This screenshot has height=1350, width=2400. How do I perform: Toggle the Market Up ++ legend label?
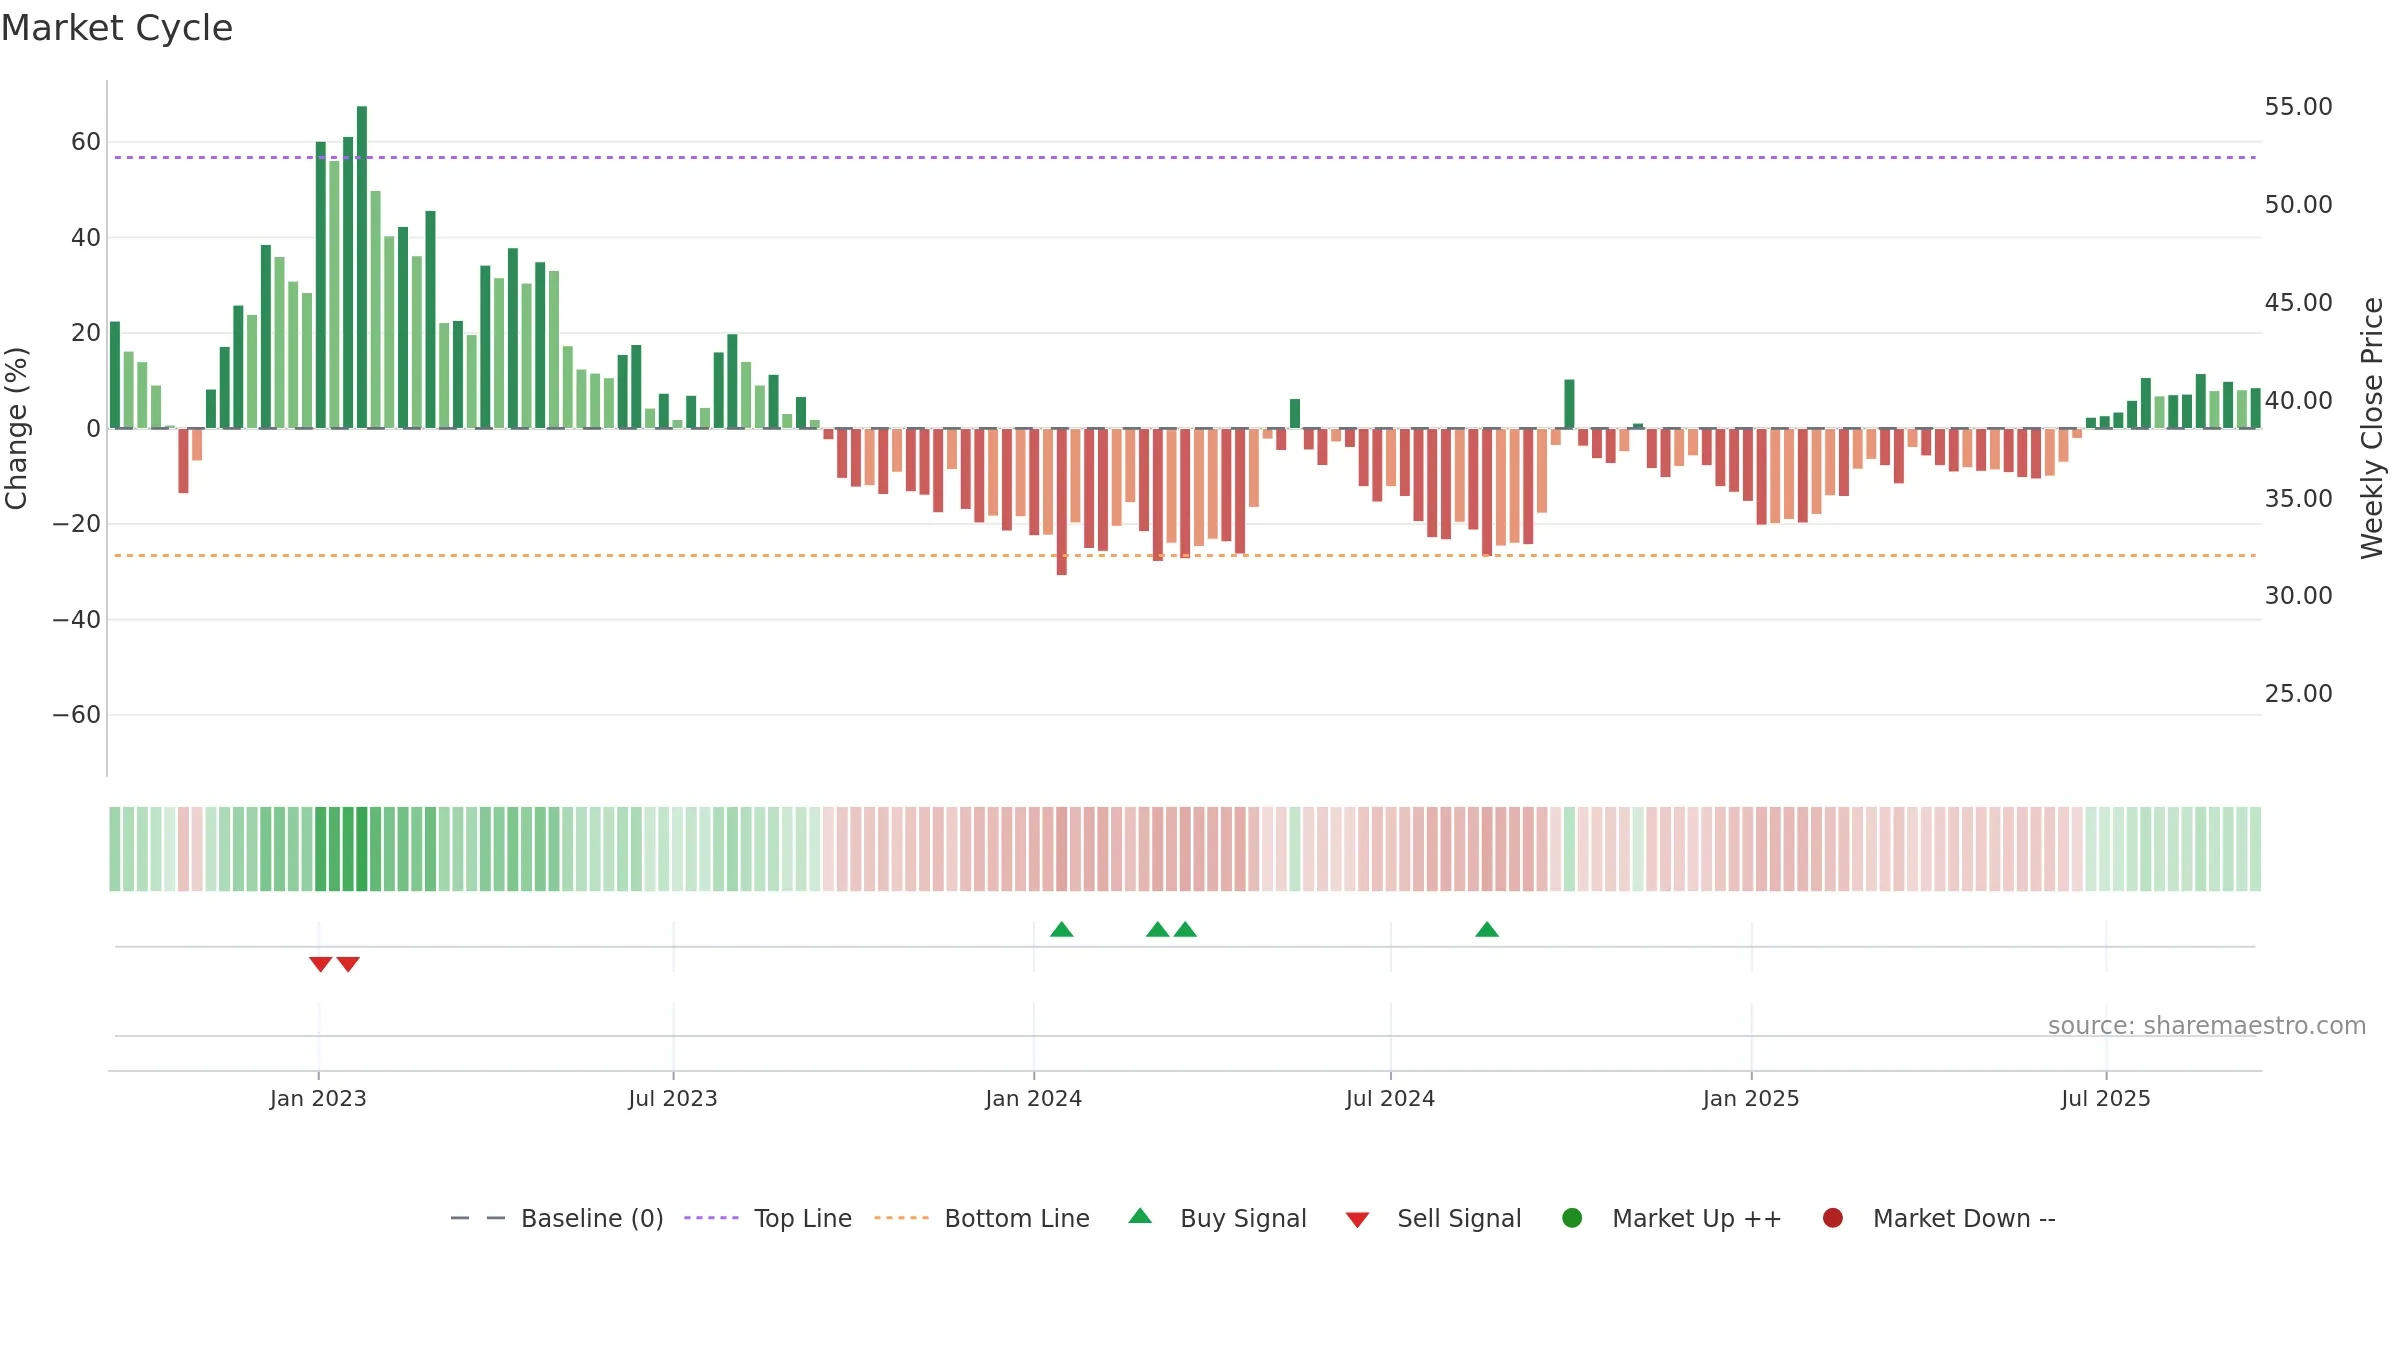[1697, 1218]
